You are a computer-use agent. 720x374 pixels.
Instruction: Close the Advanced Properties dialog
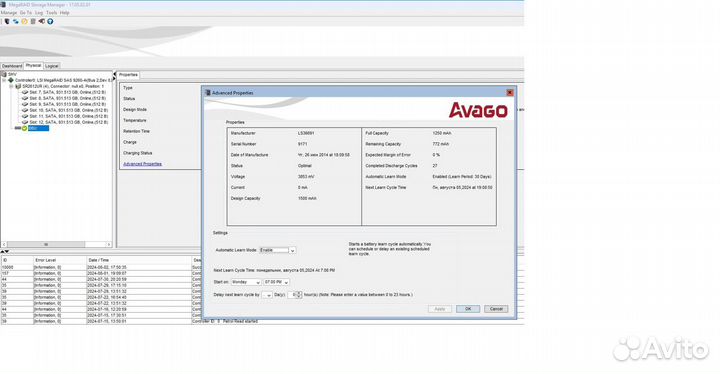pyautogui.click(x=510, y=93)
